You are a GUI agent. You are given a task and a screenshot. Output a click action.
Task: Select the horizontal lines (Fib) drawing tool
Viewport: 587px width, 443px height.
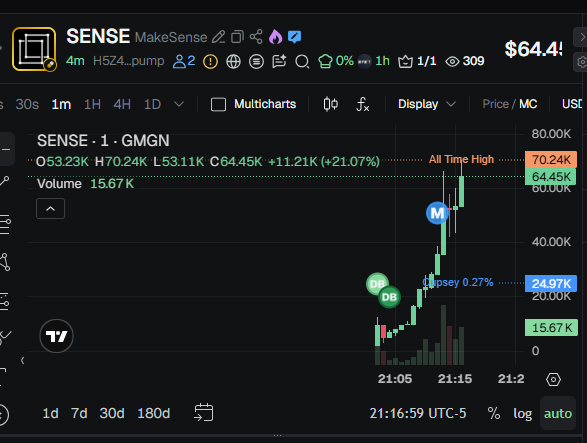[x=4, y=225]
